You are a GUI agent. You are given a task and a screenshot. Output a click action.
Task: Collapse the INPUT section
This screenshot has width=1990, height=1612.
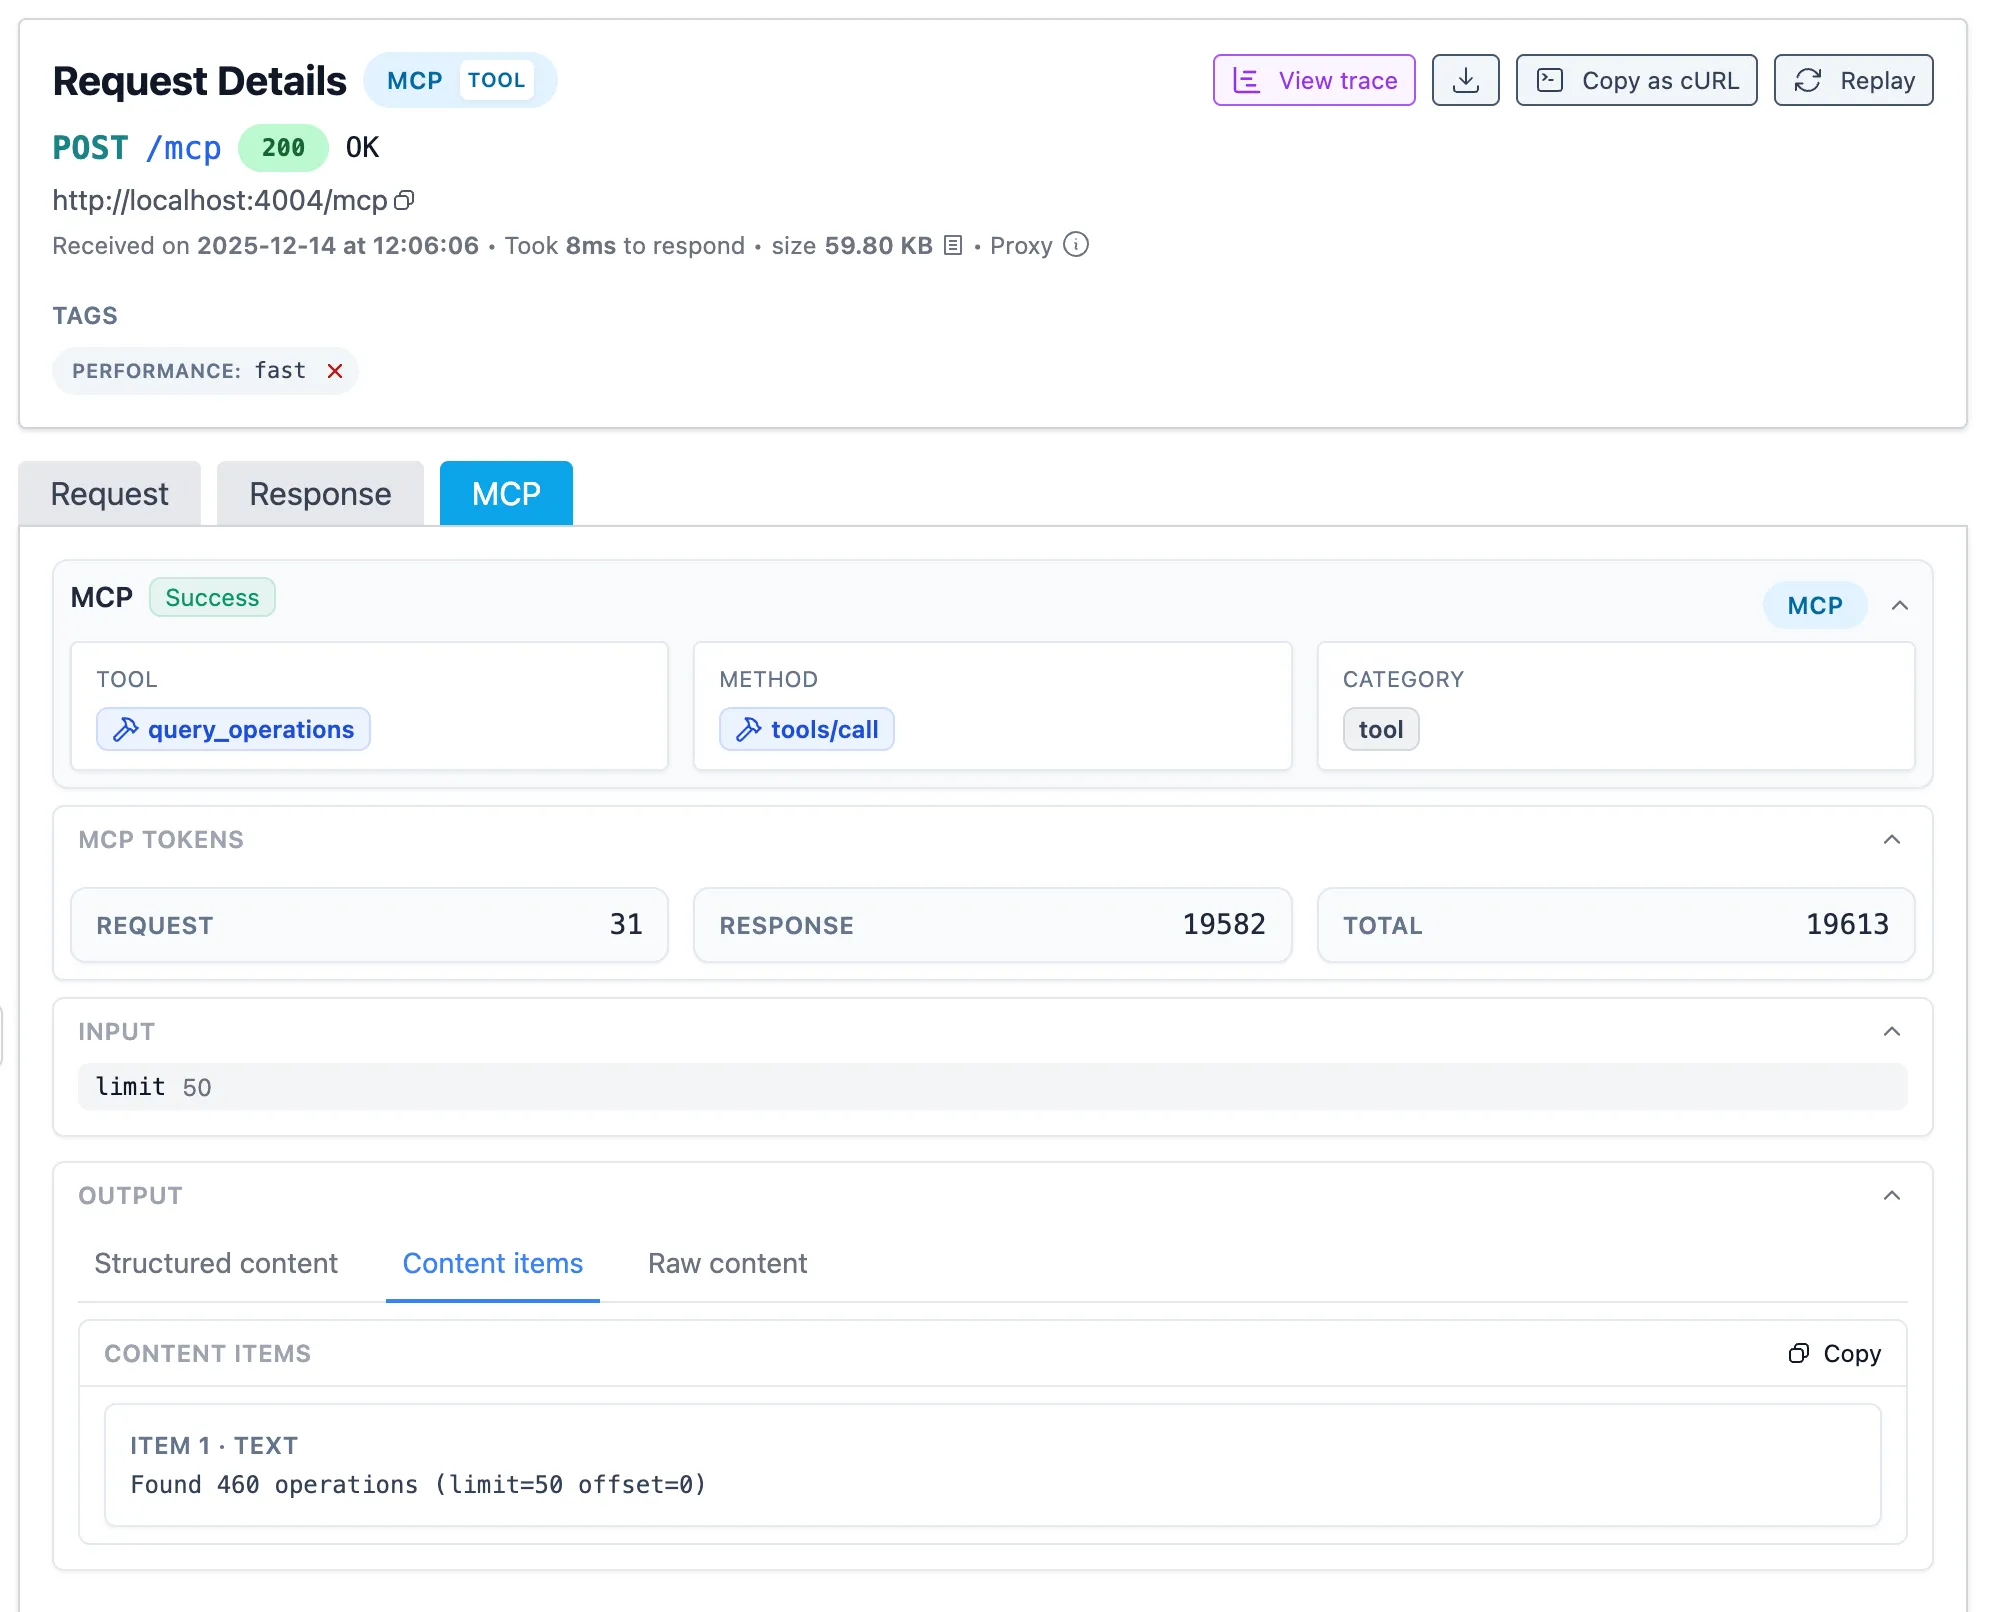click(x=1890, y=1030)
